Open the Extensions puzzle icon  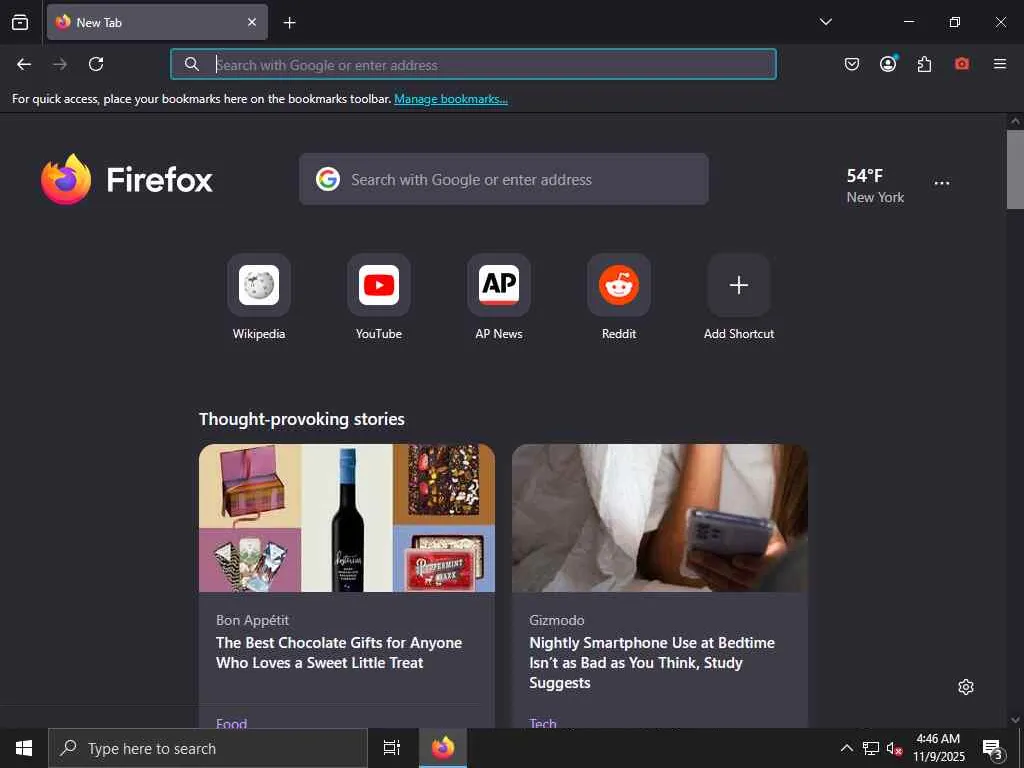(924, 64)
